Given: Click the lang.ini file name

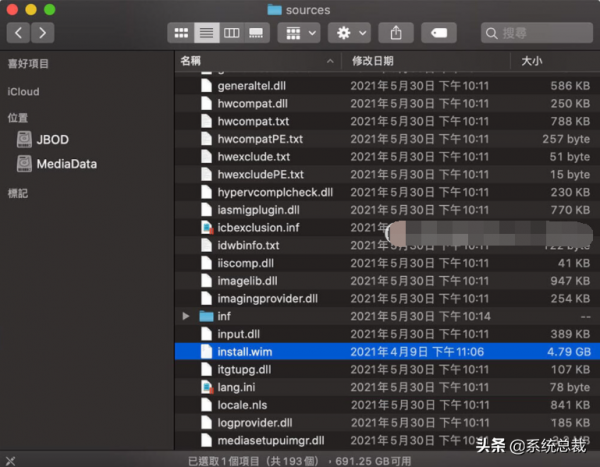Looking at the screenshot, I should coord(236,387).
